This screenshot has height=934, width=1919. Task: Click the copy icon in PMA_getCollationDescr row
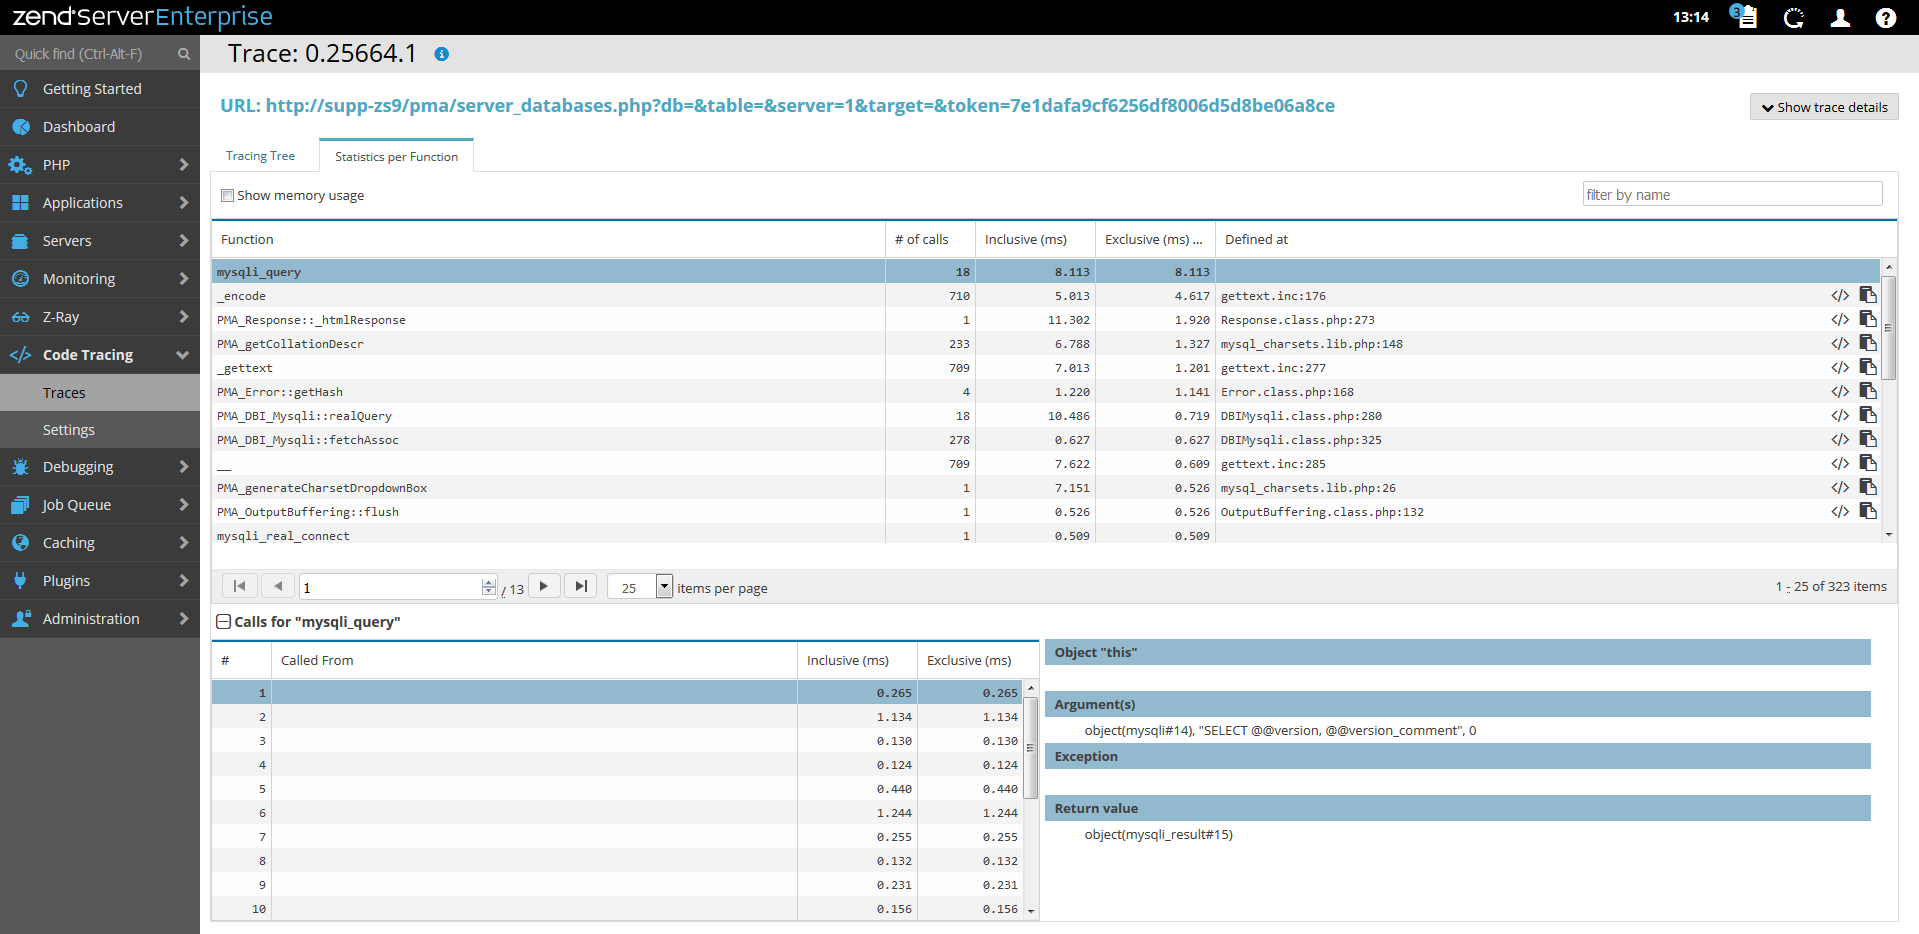[x=1867, y=344]
